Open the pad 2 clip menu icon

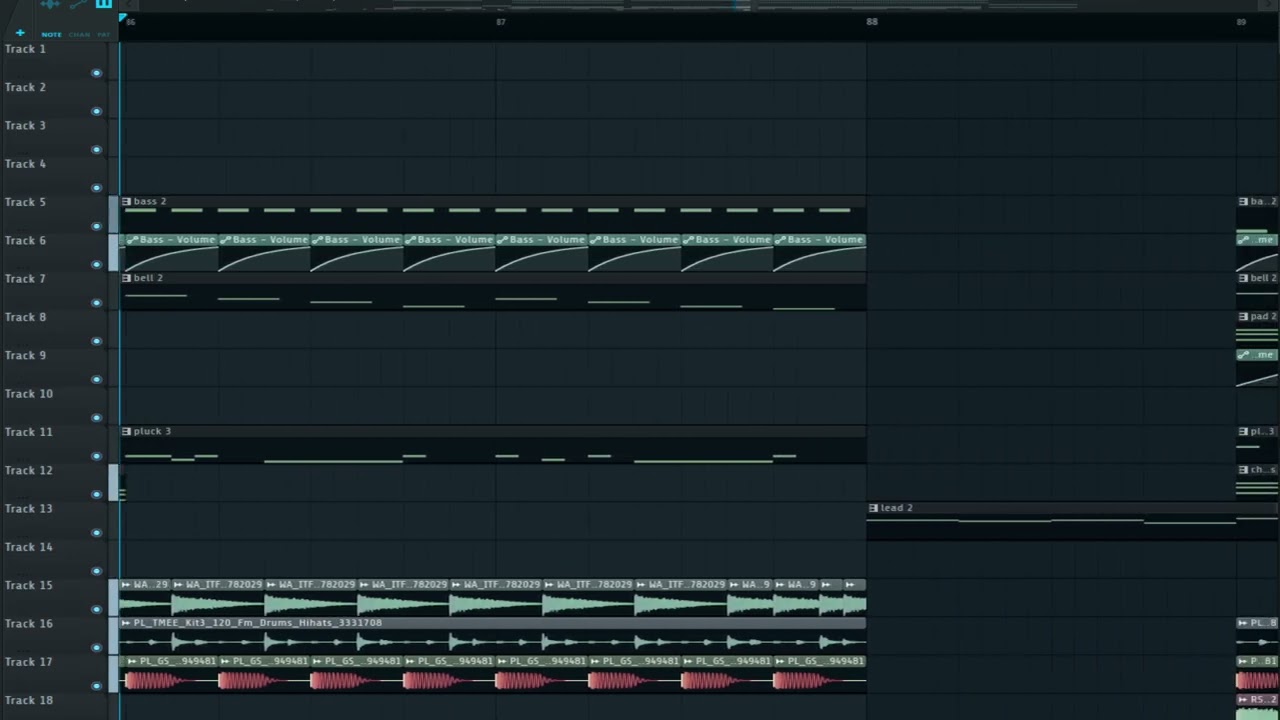[1243, 316]
